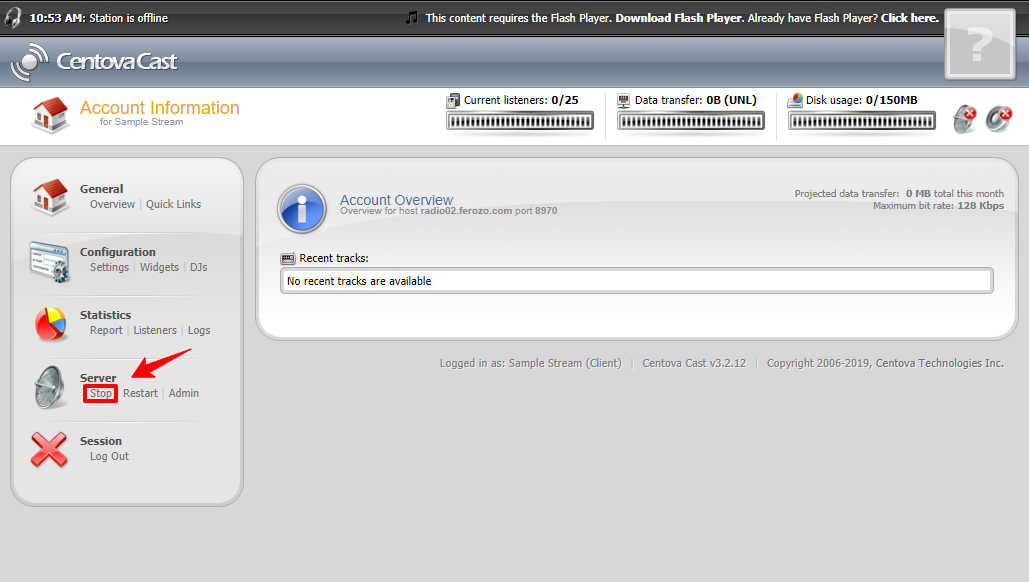This screenshot has height=582, width=1029.
Task: Click the Statistics pie chart icon
Action: coord(50,324)
